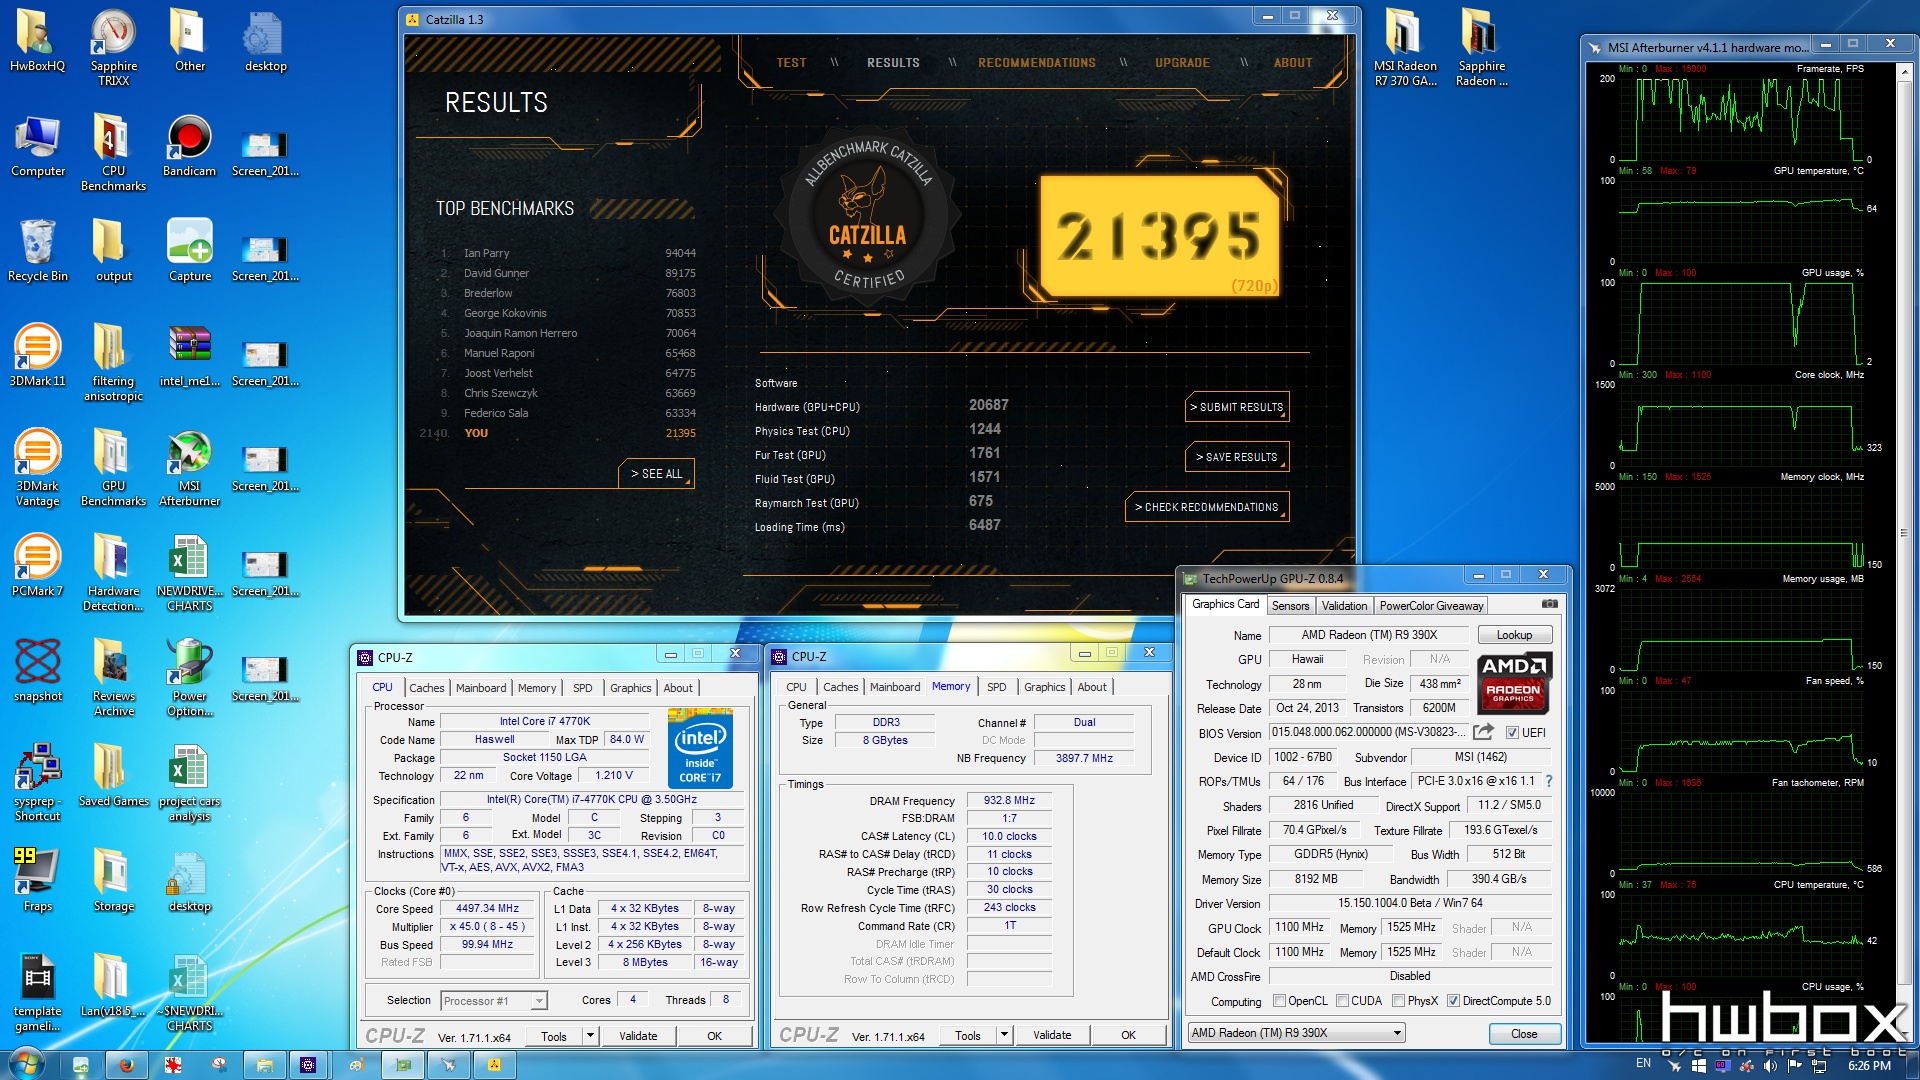Image resolution: width=1920 pixels, height=1080 pixels.
Task: Click the EN language indicator
Action: coord(1643,1063)
